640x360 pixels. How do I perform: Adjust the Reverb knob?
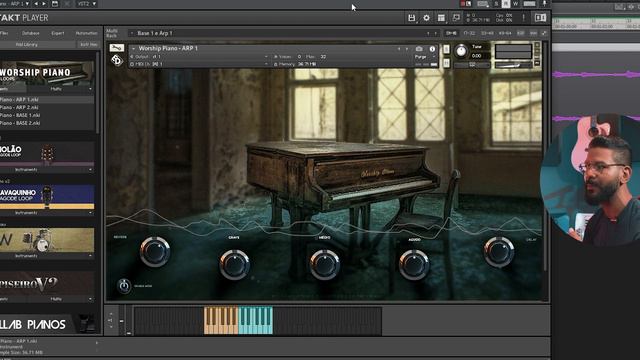tap(155, 252)
